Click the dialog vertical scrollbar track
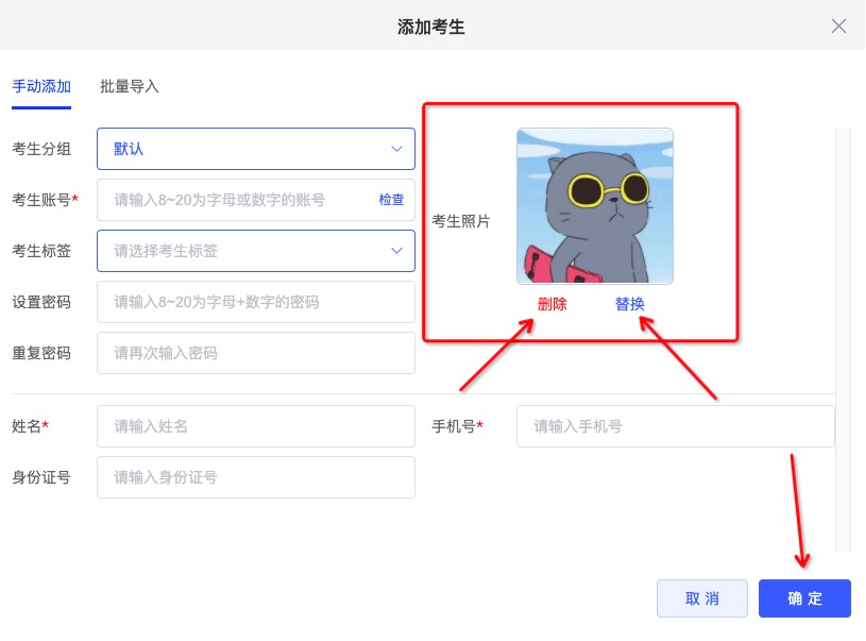The height and width of the screenshot is (641, 866). pos(843,340)
